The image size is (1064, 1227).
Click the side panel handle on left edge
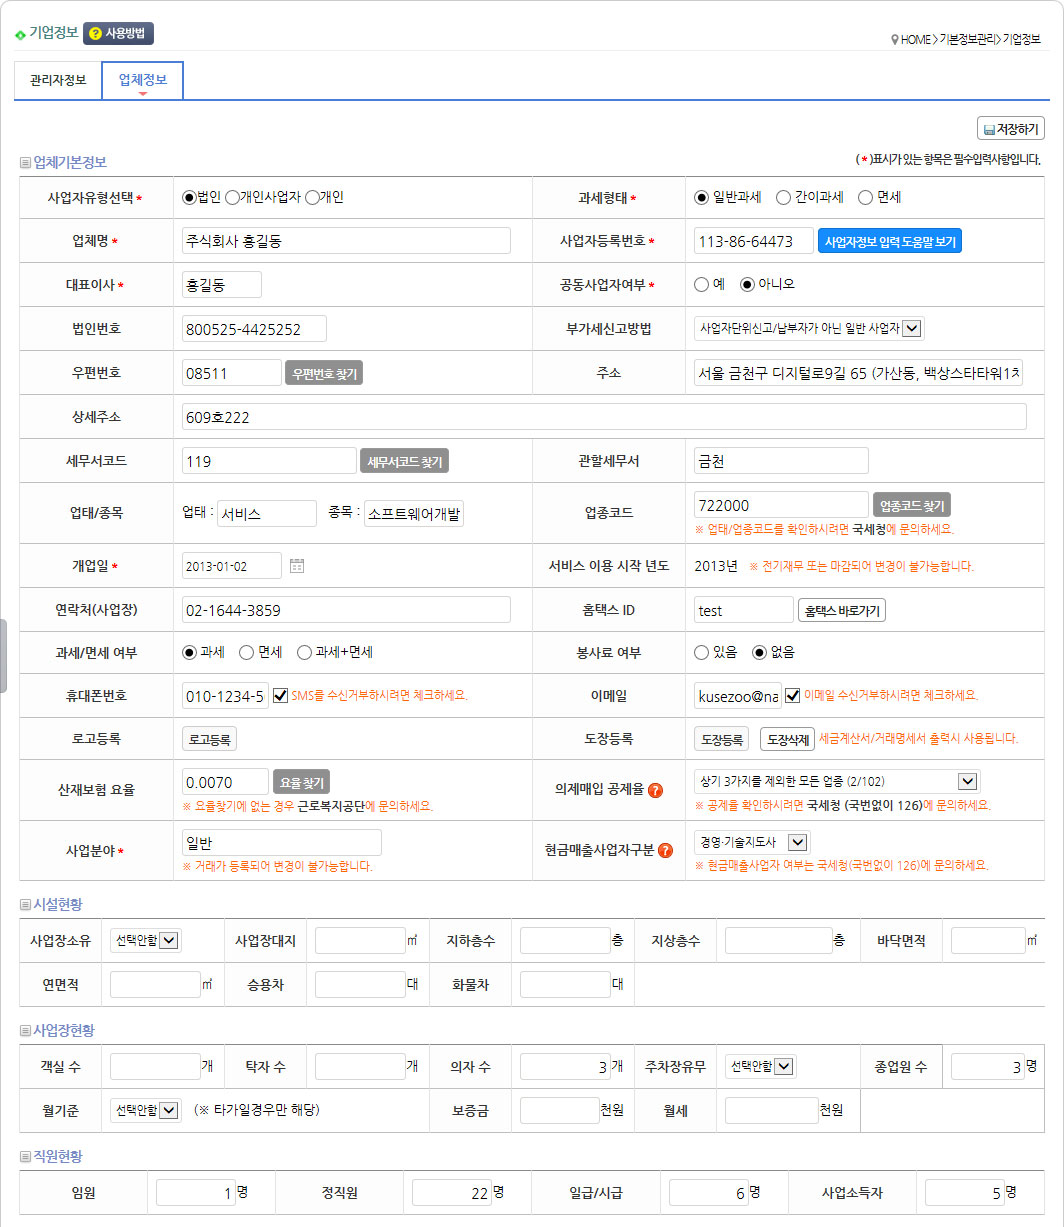(x=3, y=655)
